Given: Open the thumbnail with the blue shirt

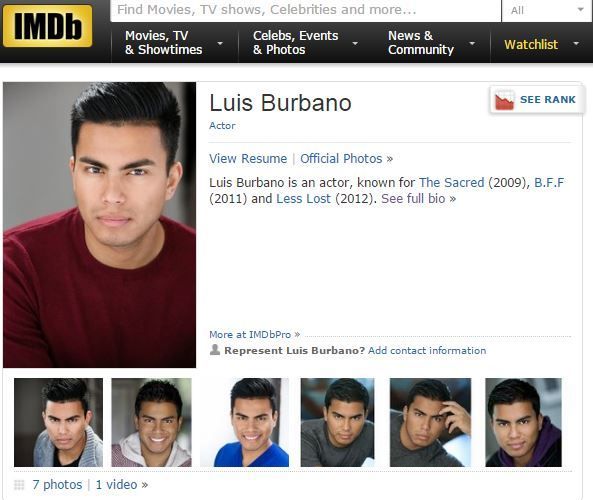Looking at the screenshot, I should pyautogui.click(x=244, y=422).
